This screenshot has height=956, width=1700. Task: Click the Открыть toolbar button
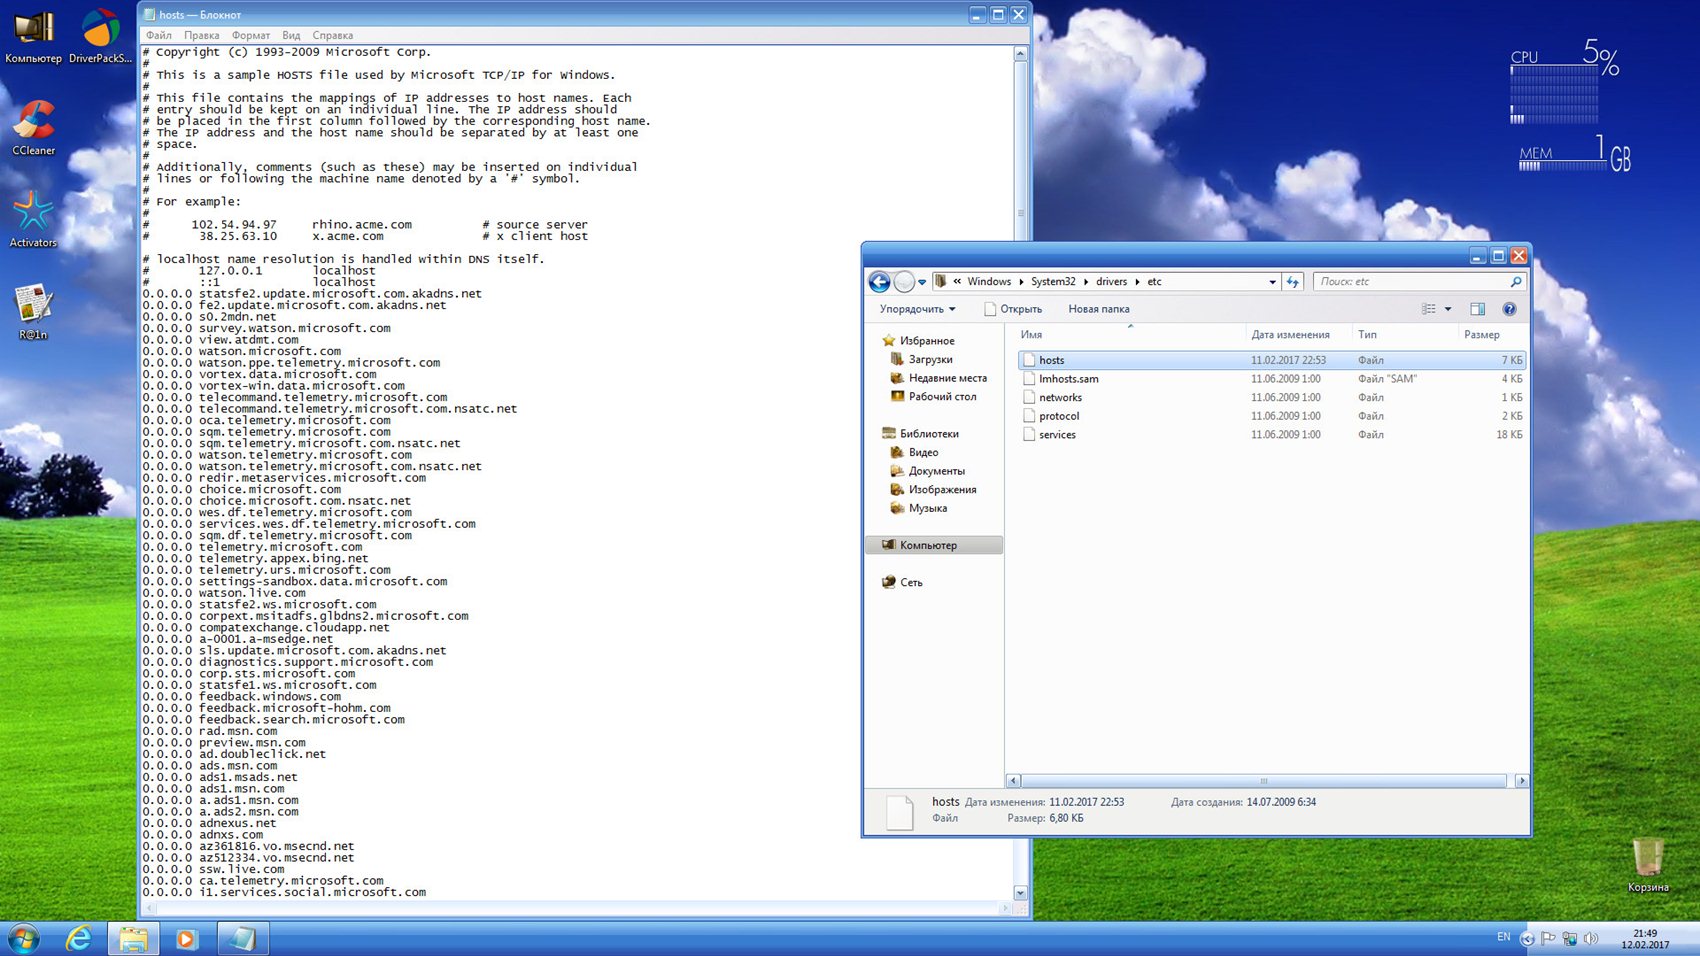[x=1013, y=309]
